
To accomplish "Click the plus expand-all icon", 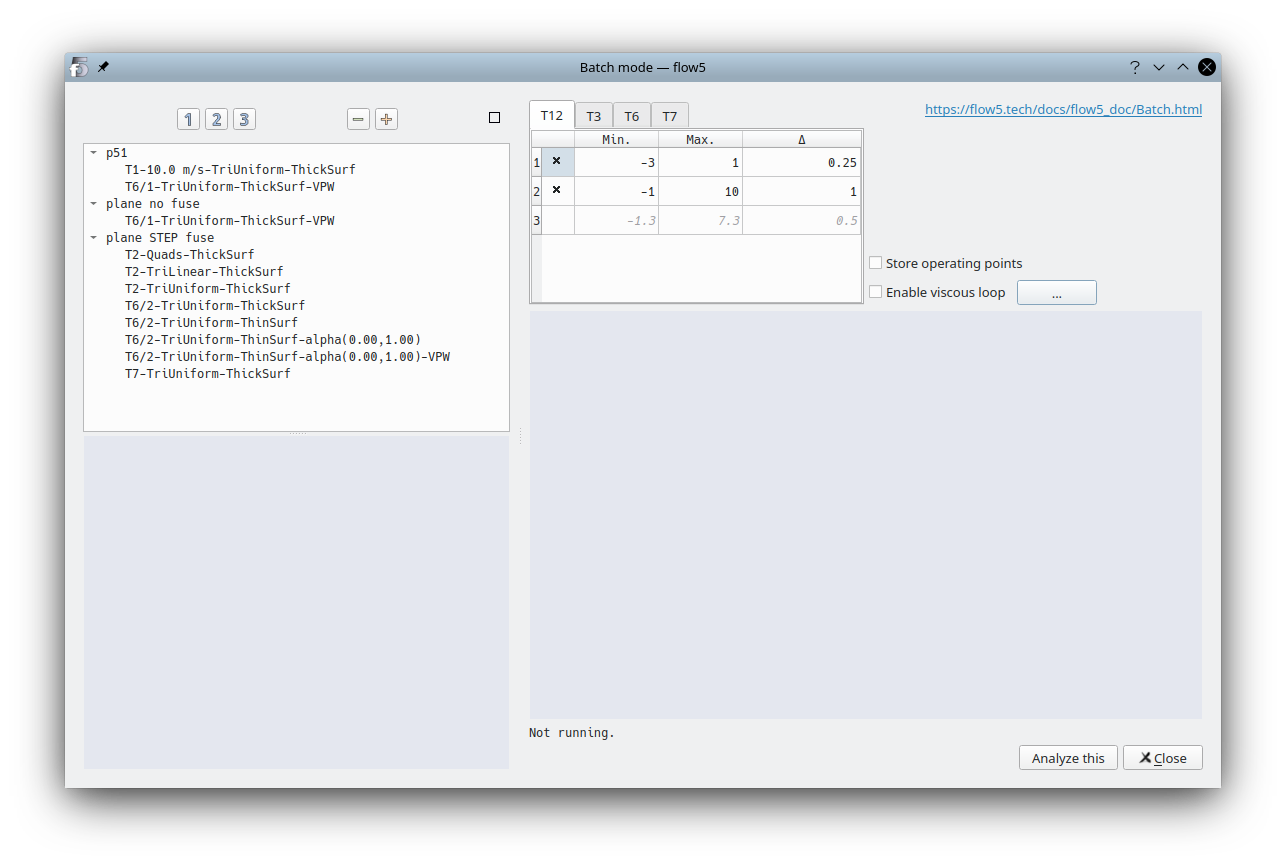I will coord(387,119).
